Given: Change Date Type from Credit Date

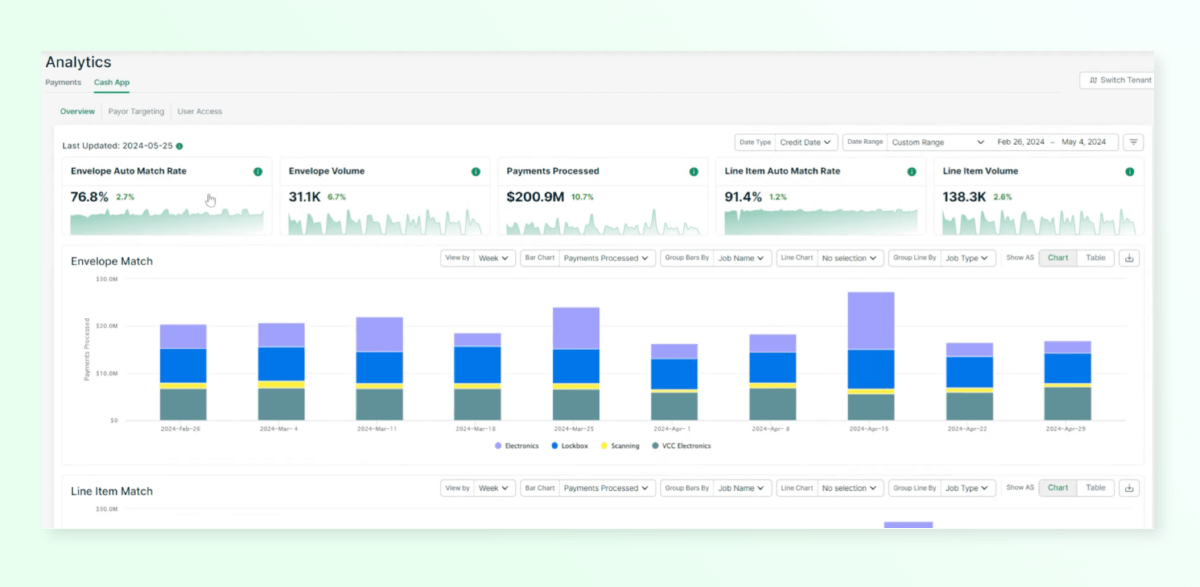Looking at the screenshot, I should pos(806,141).
